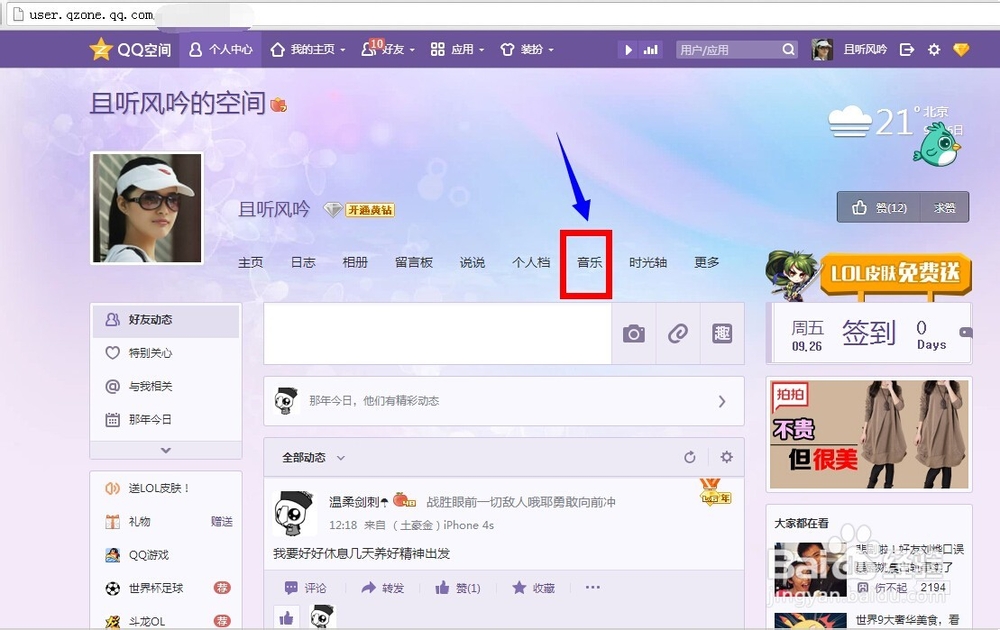Click the grey diamond icon beside 且听风吟
1000x630 pixels.
coord(333,209)
